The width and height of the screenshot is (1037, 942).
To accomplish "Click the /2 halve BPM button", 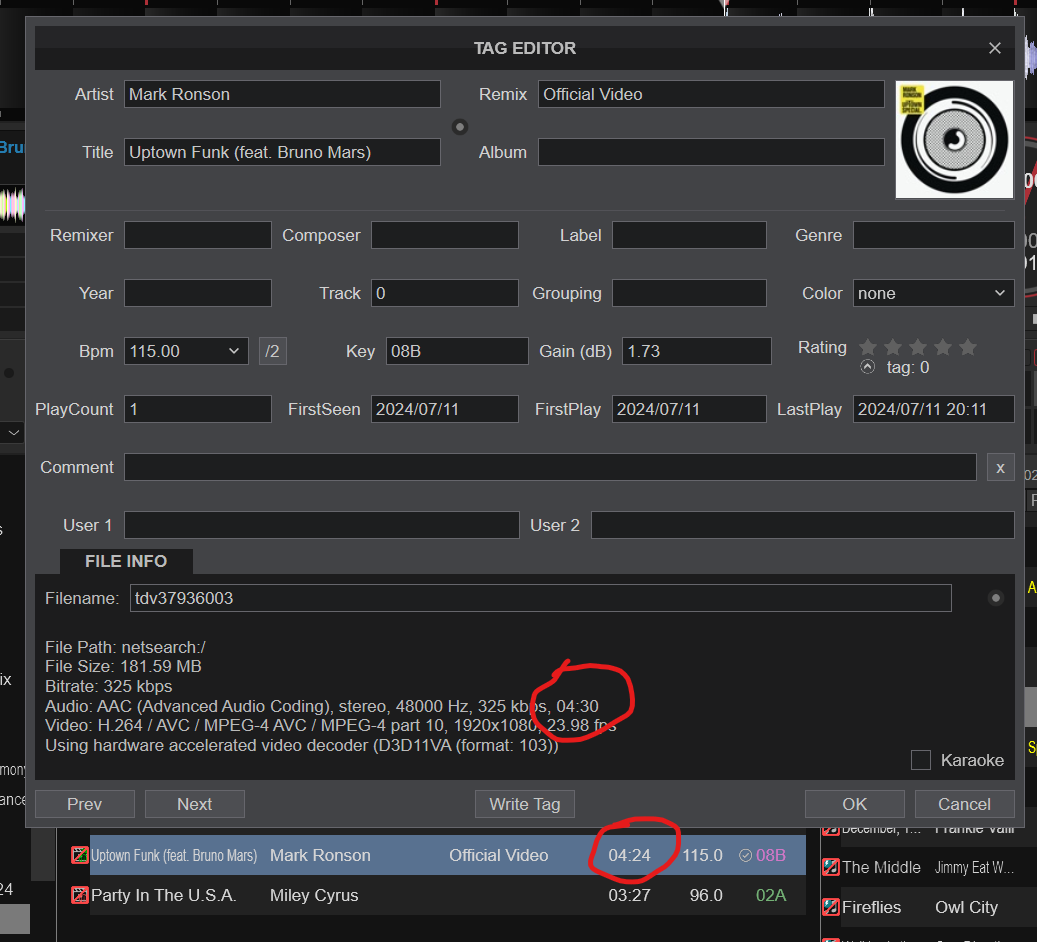I will 272,351.
